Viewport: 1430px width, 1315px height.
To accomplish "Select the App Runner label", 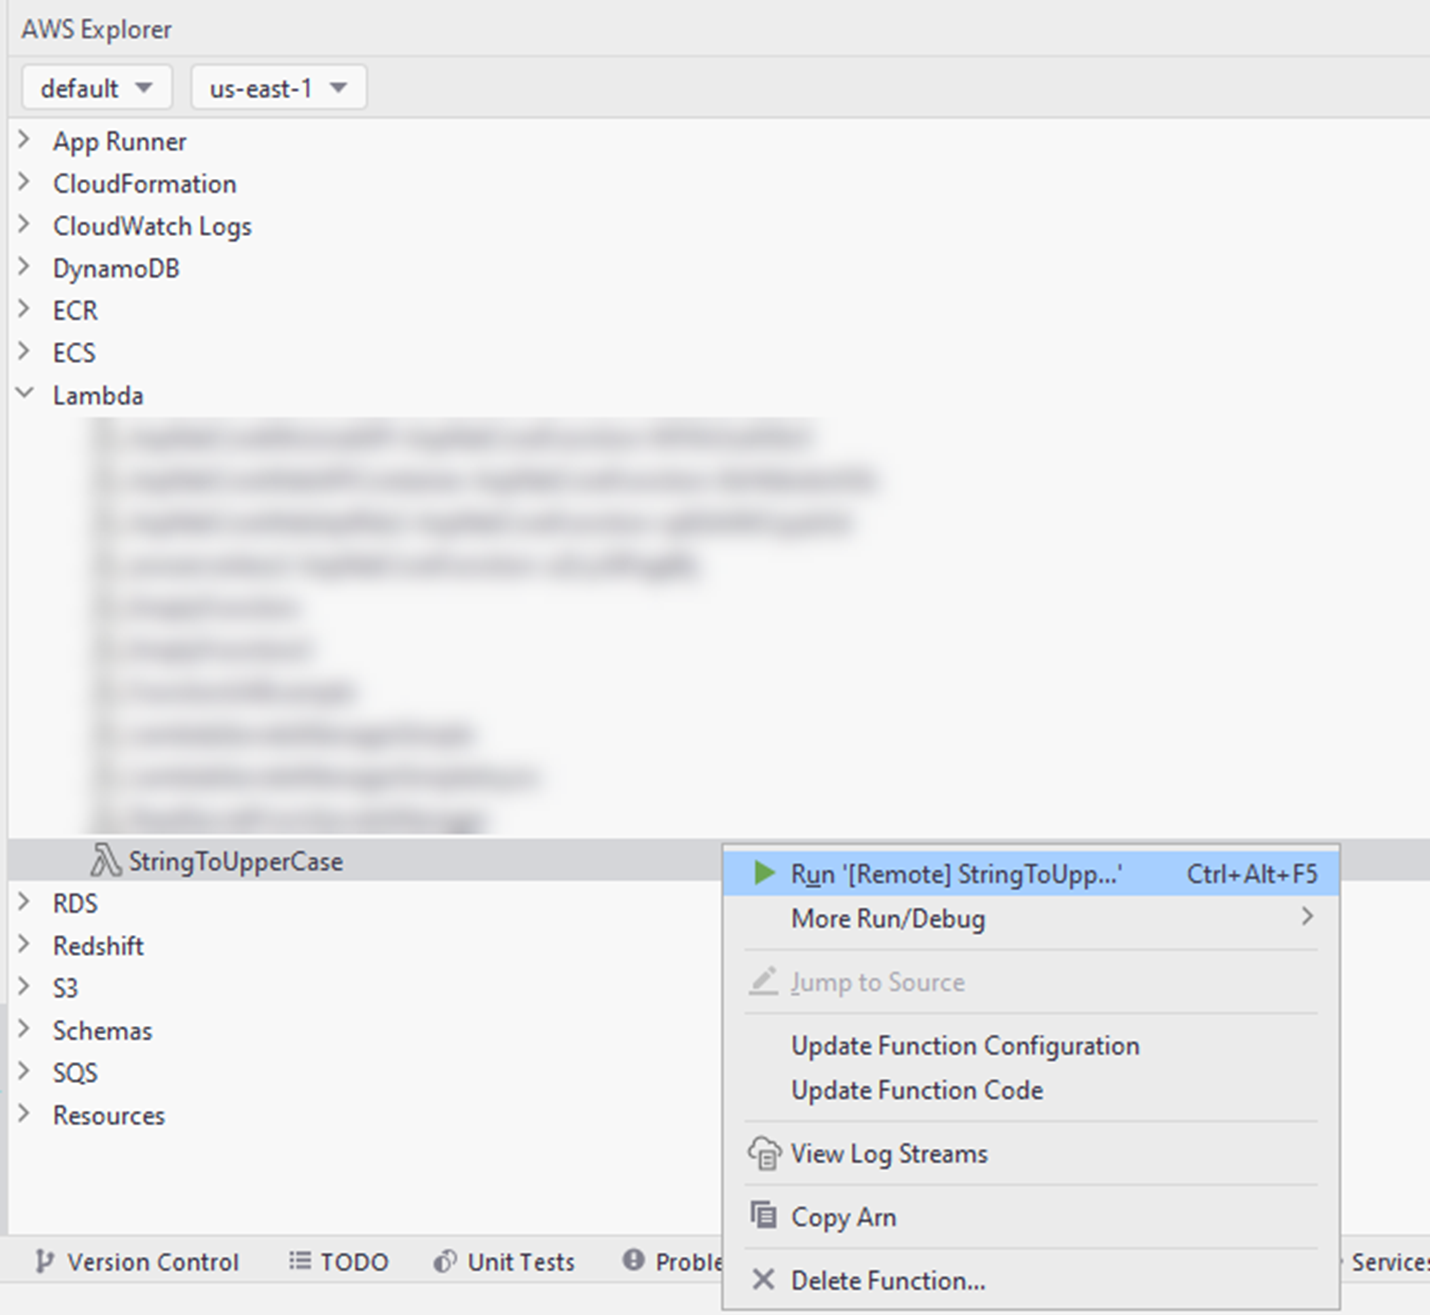I will (120, 142).
